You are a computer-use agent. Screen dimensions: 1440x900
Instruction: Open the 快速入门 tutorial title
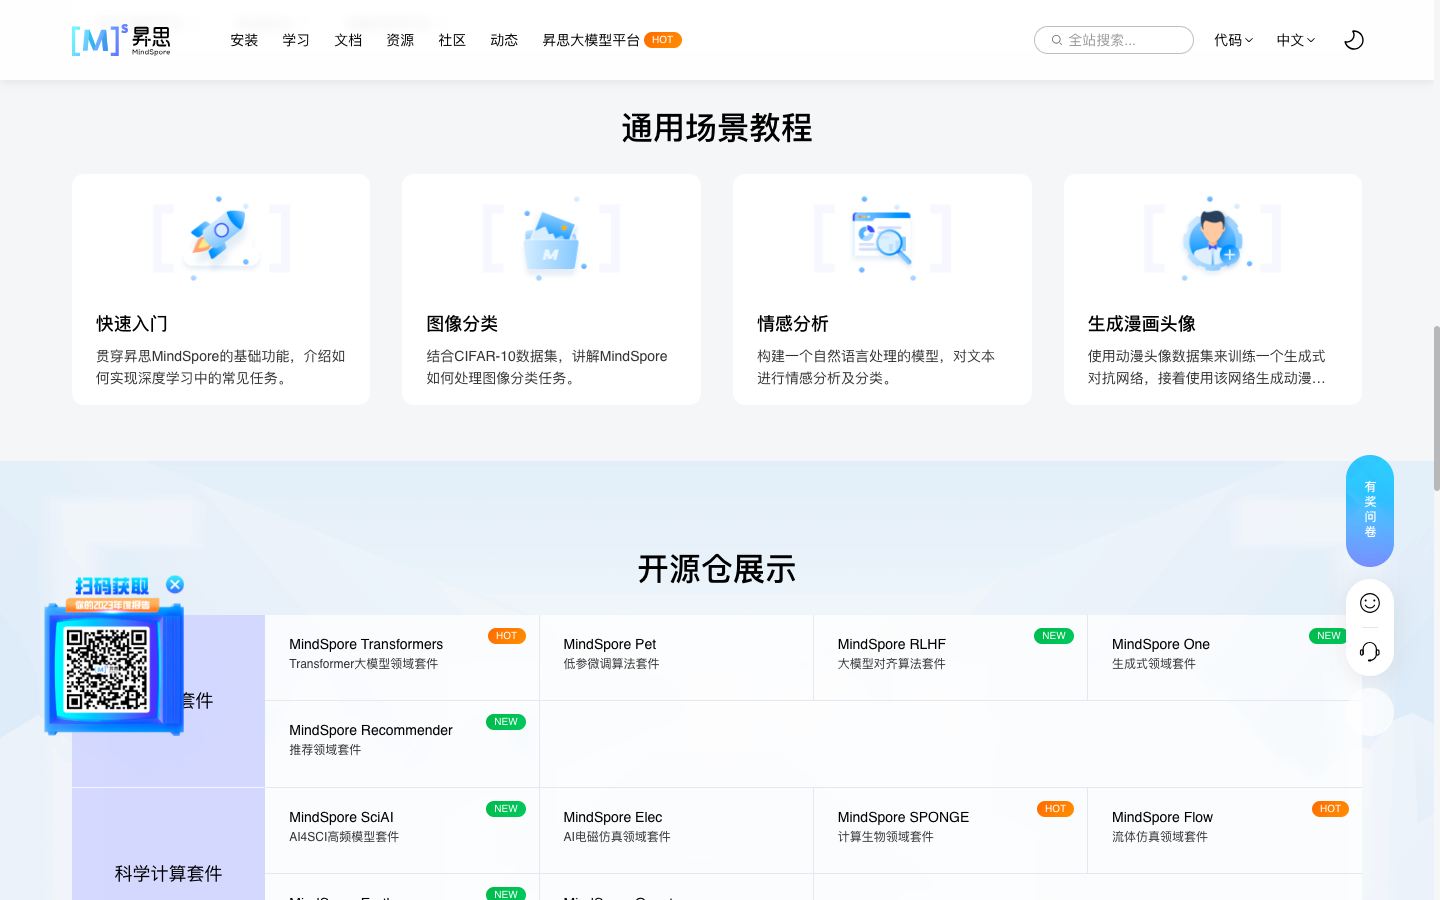pos(132,324)
